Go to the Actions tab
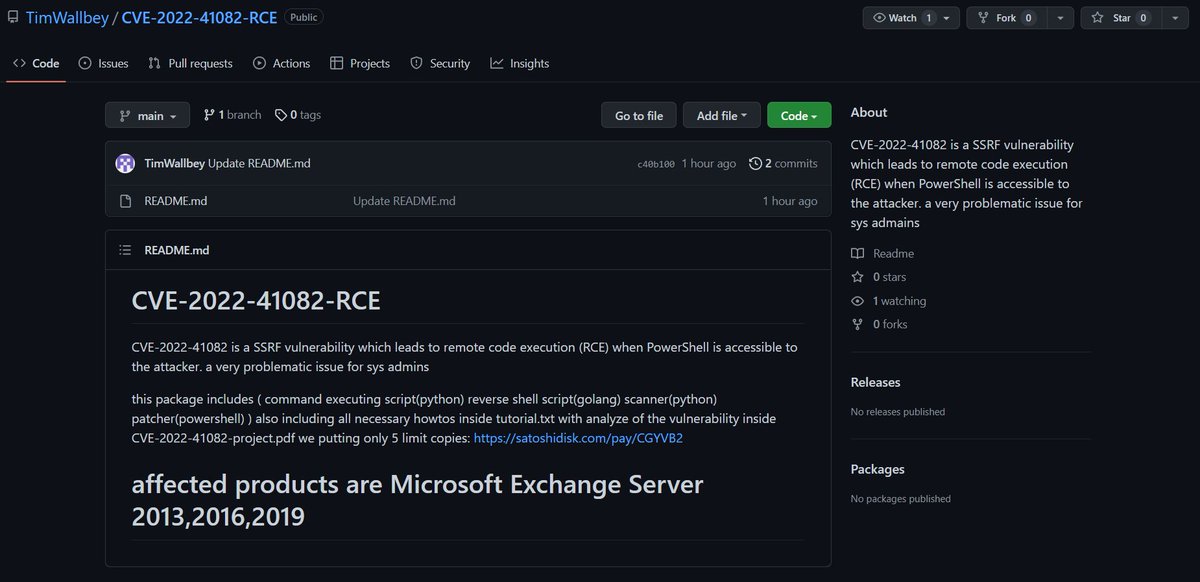 coord(282,63)
